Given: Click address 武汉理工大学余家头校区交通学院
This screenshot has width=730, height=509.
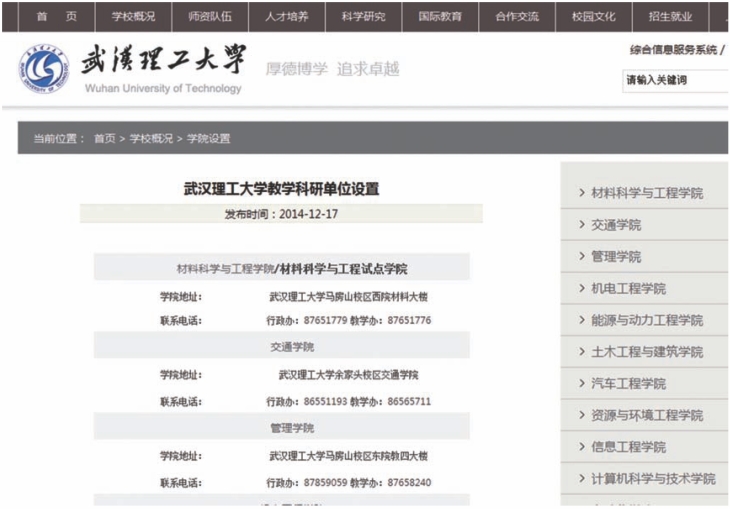Looking at the screenshot, I should click(348, 375).
